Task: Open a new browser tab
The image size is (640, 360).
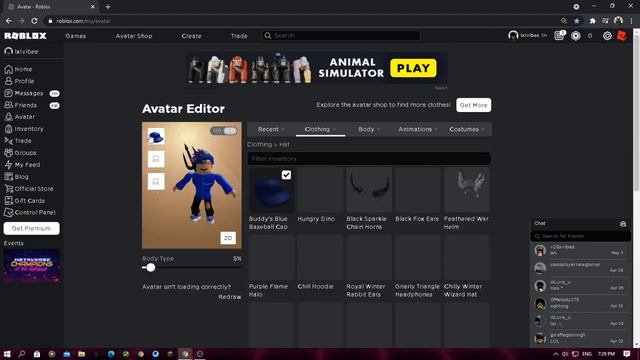Action: click(x=108, y=7)
